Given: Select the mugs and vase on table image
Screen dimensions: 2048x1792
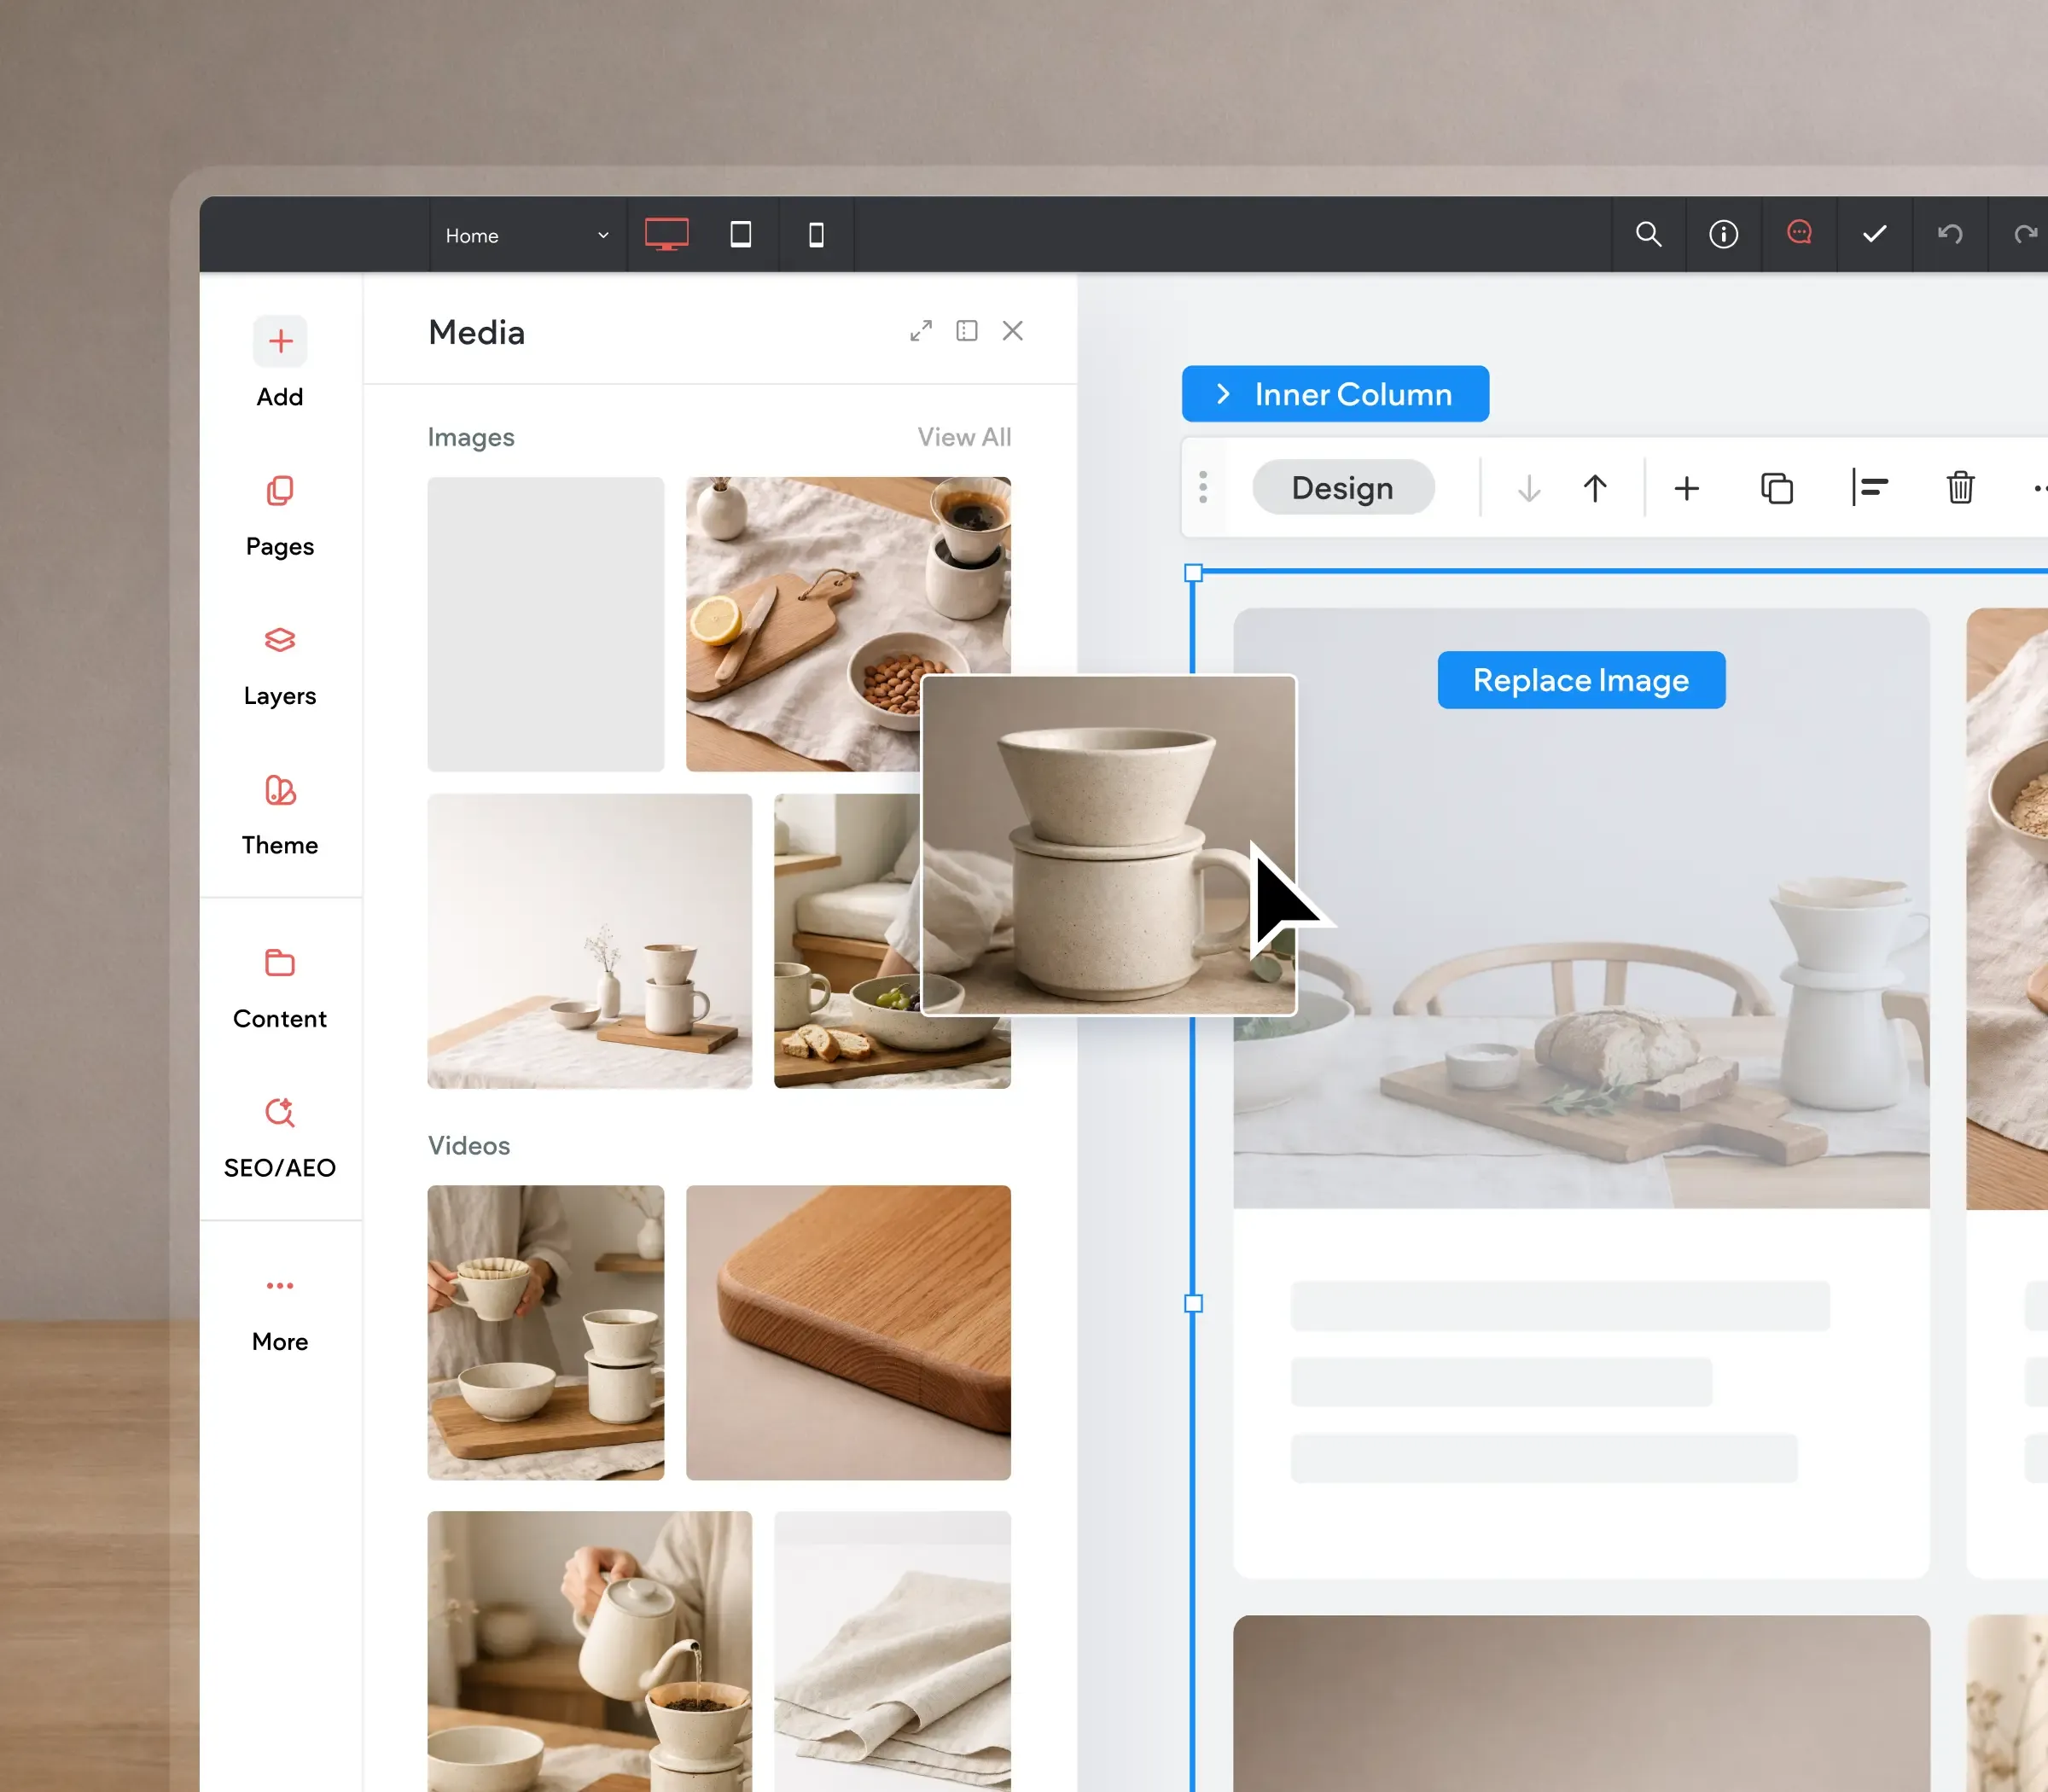Looking at the screenshot, I should pos(590,941).
